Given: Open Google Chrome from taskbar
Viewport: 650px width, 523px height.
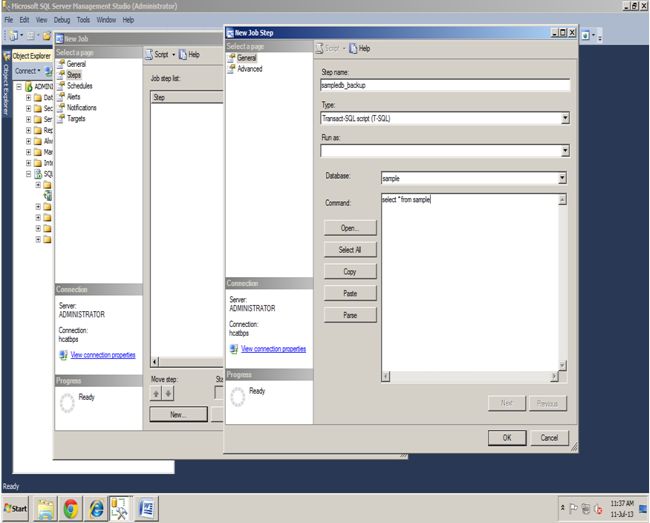Looking at the screenshot, I should (x=71, y=509).
